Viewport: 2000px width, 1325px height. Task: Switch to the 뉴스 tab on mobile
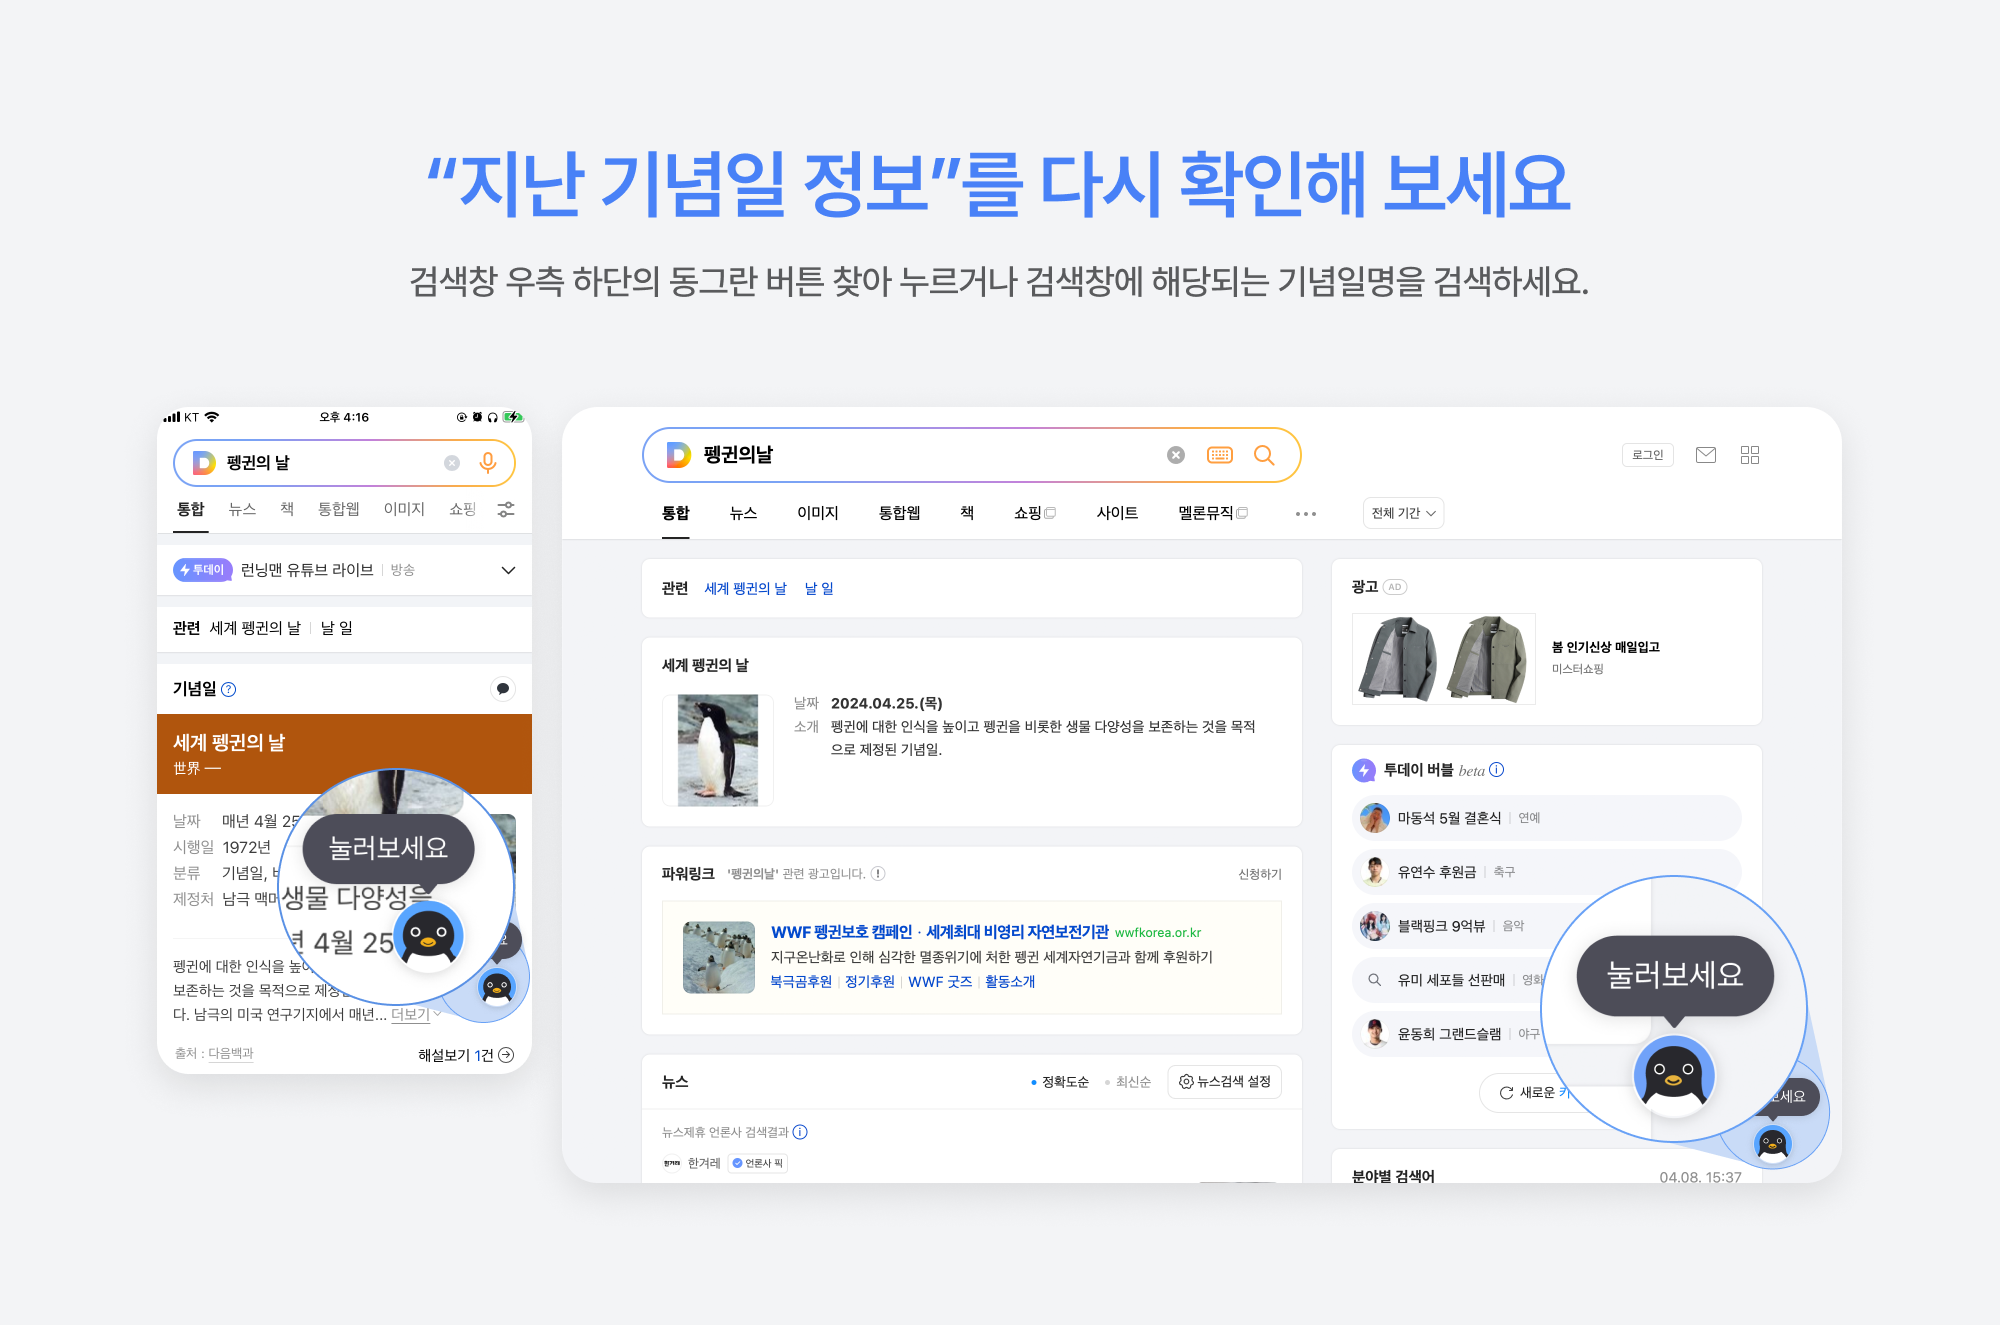tap(242, 509)
